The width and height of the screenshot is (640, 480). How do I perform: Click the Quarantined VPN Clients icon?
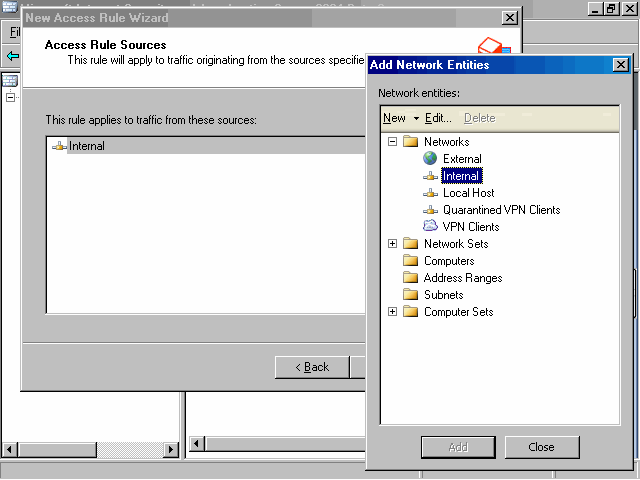[430, 210]
